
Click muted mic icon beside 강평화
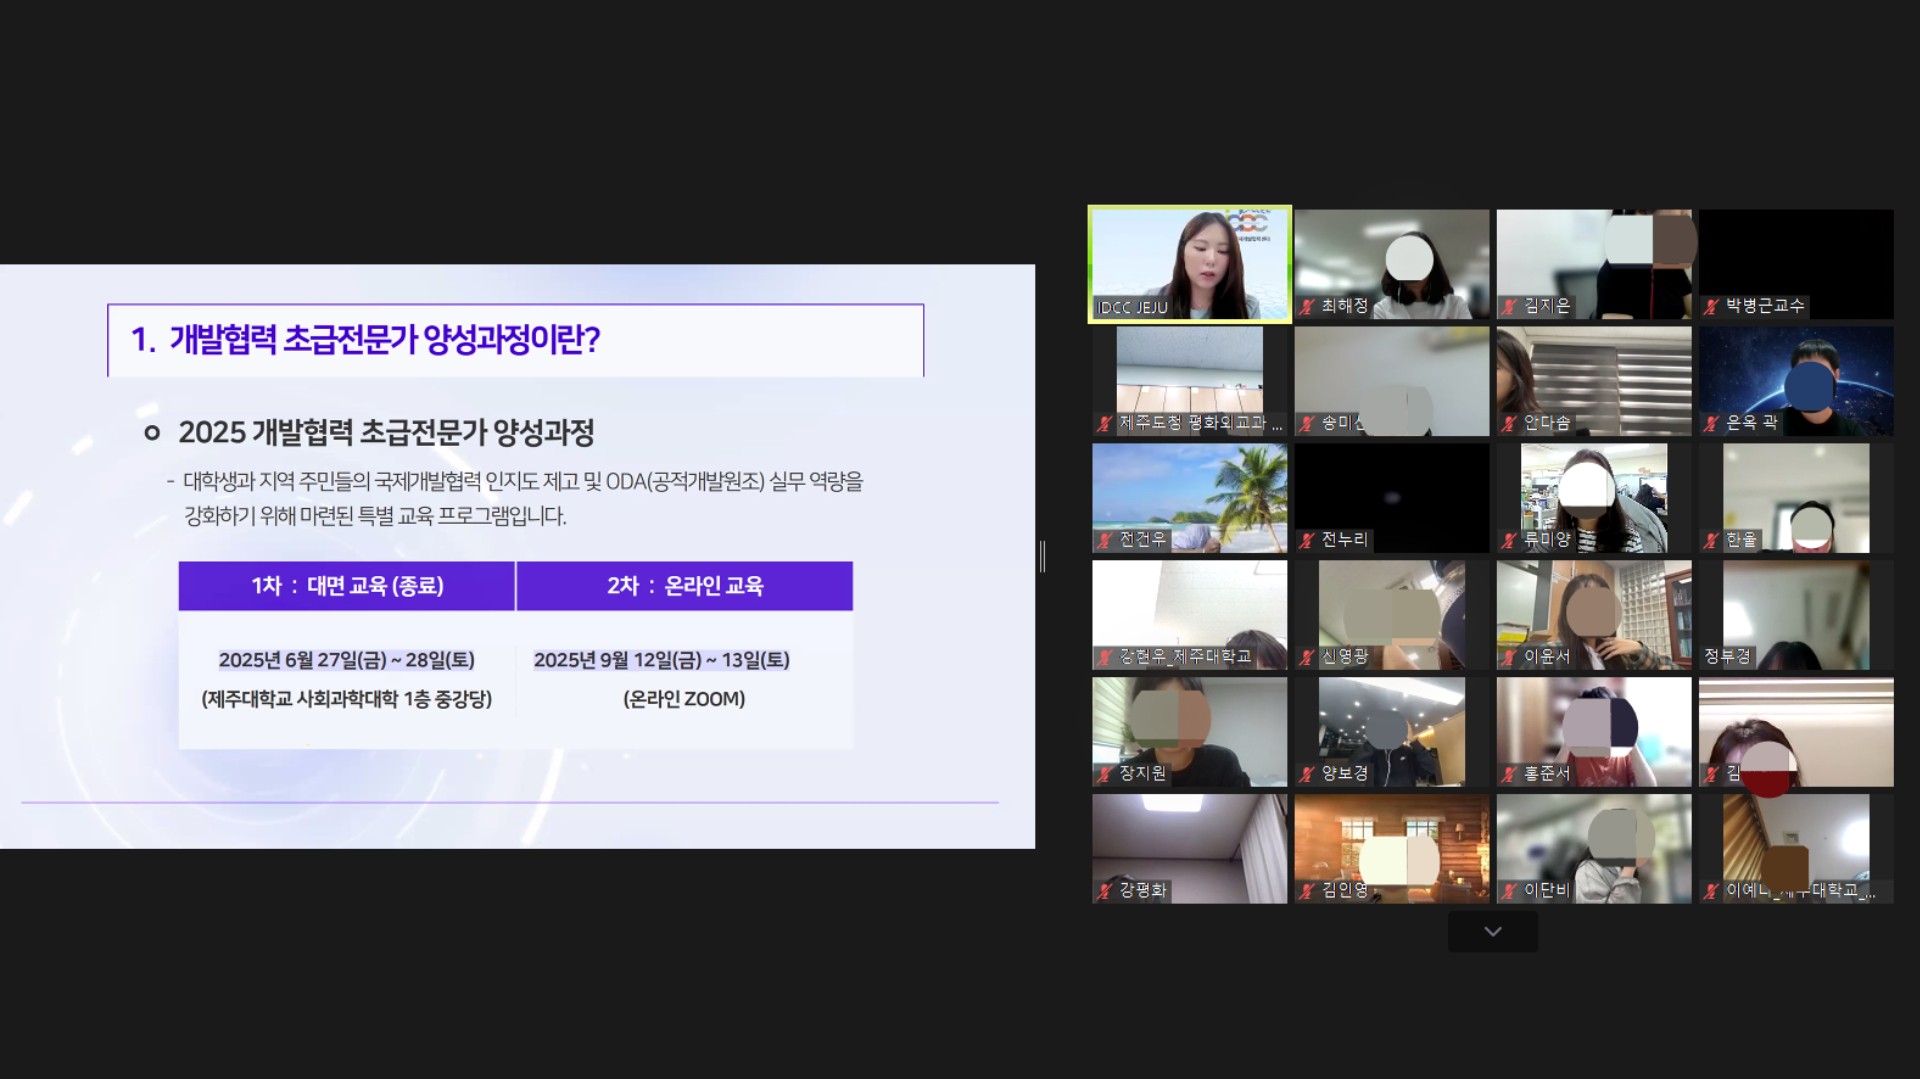[x=1104, y=891]
